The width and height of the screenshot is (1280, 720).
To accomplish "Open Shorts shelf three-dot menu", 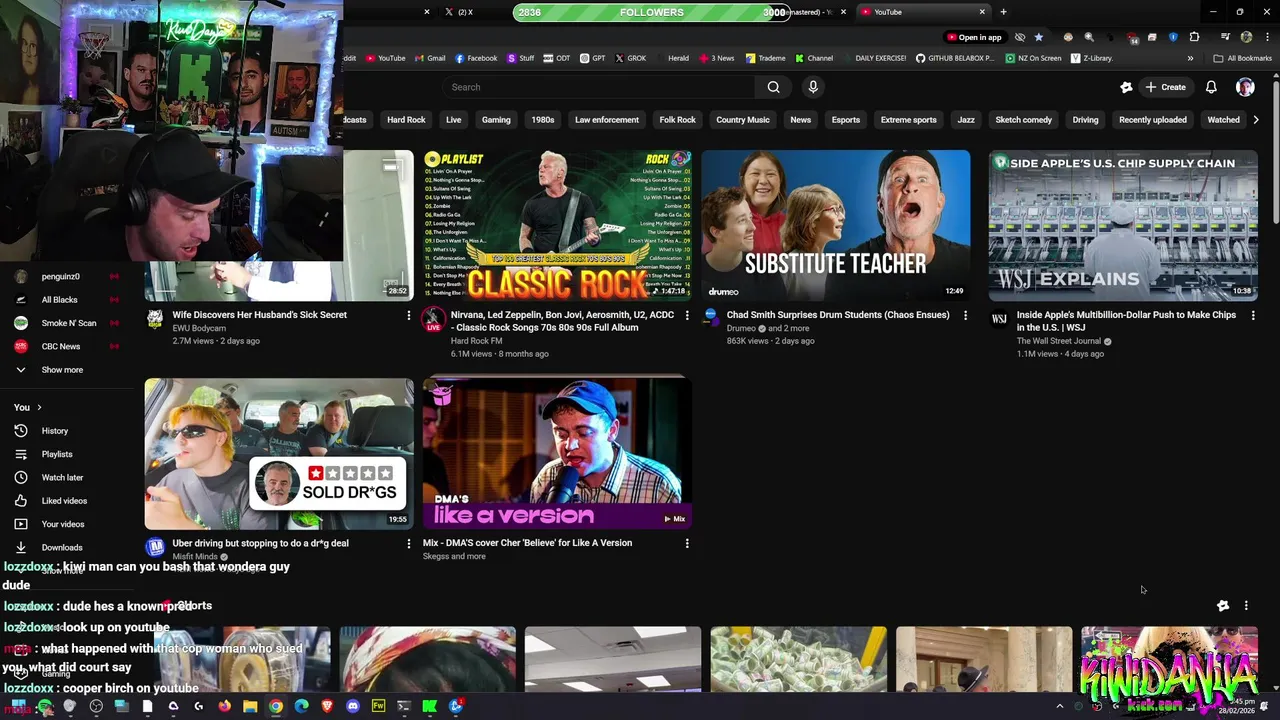I will click(1246, 605).
